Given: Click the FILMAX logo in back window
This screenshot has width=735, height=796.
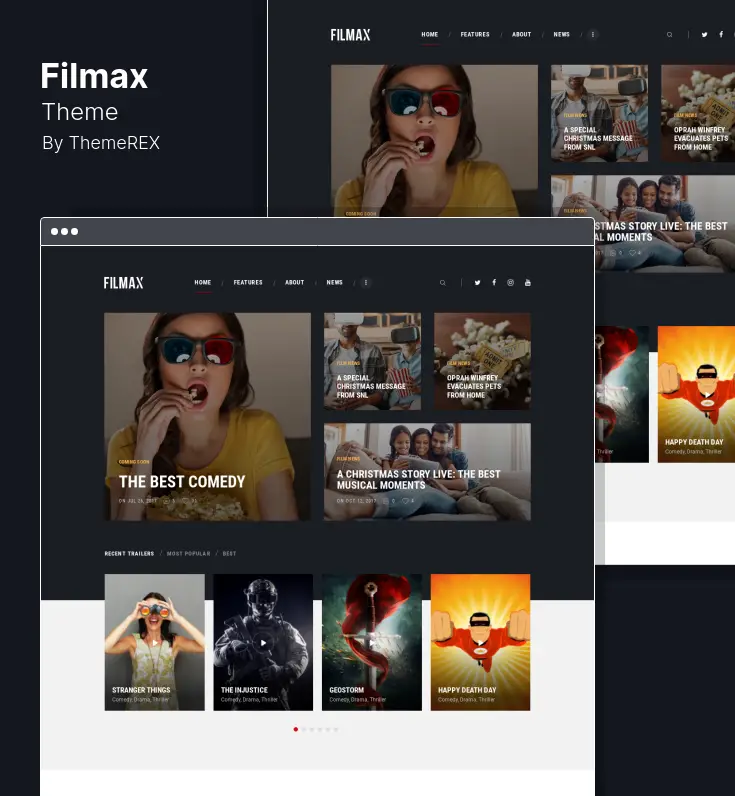Looking at the screenshot, I should click(x=350, y=35).
